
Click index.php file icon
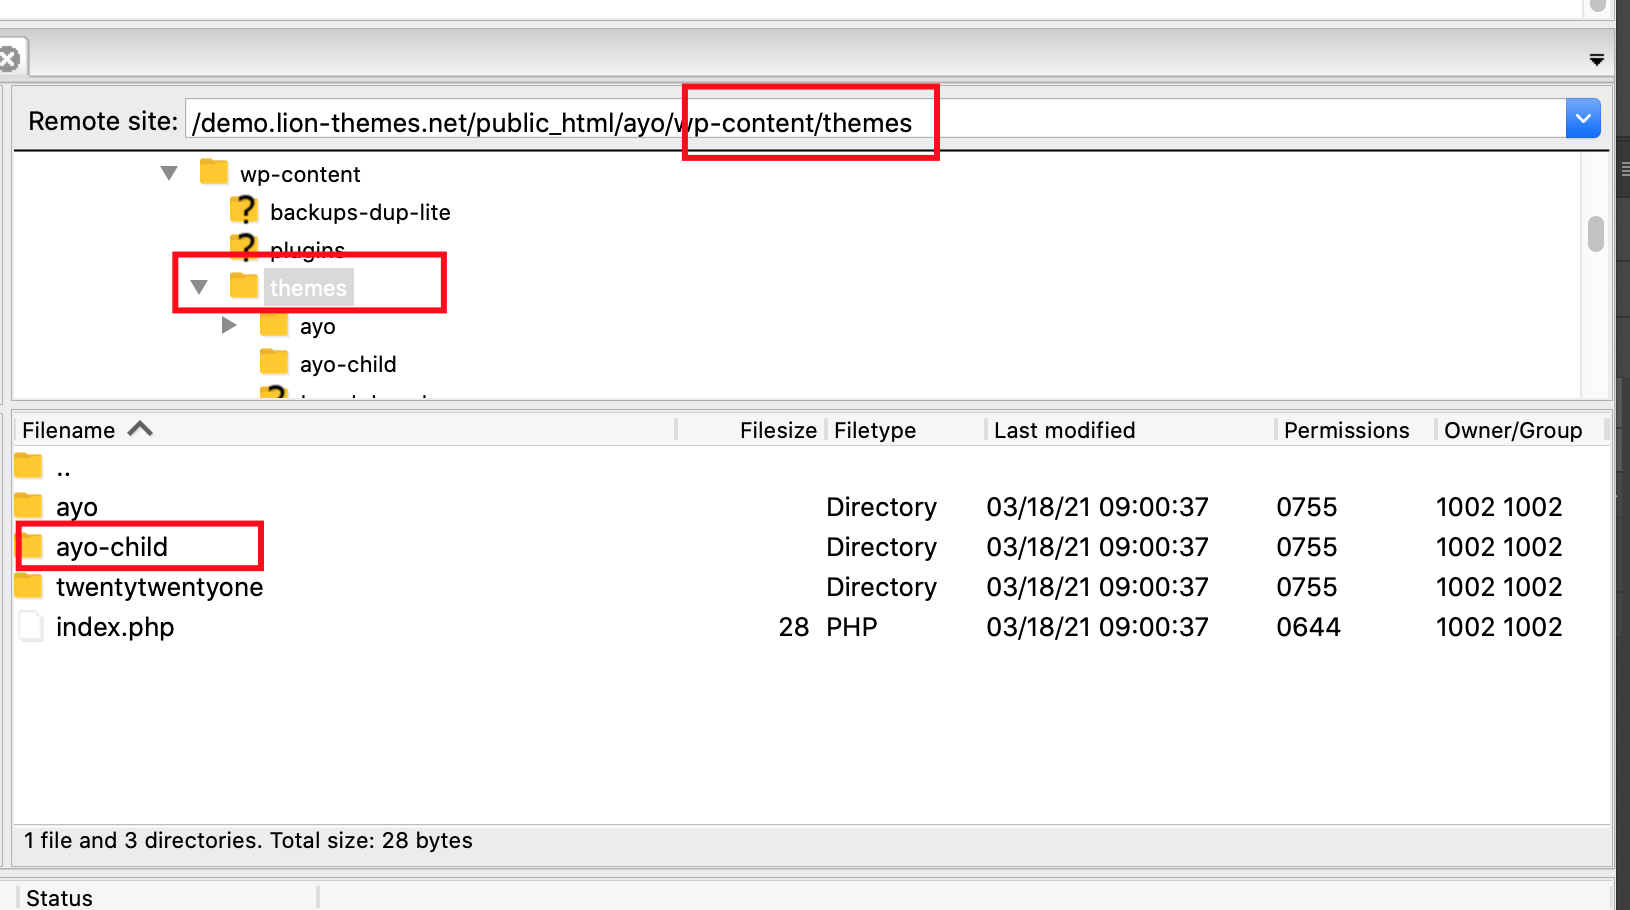click(x=30, y=626)
